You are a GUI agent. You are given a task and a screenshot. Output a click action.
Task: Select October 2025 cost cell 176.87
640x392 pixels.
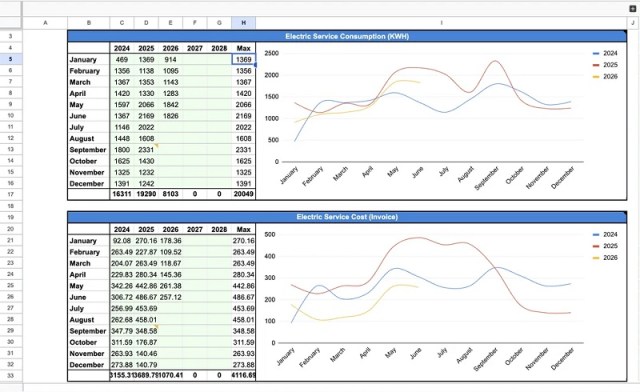click(x=146, y=343)
